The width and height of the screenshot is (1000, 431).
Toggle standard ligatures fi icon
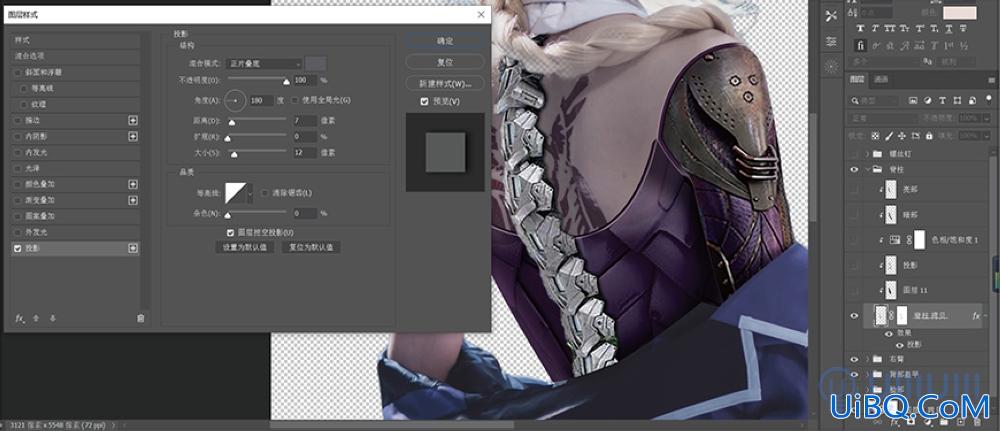pyautogui.click(x=860, y=45)
